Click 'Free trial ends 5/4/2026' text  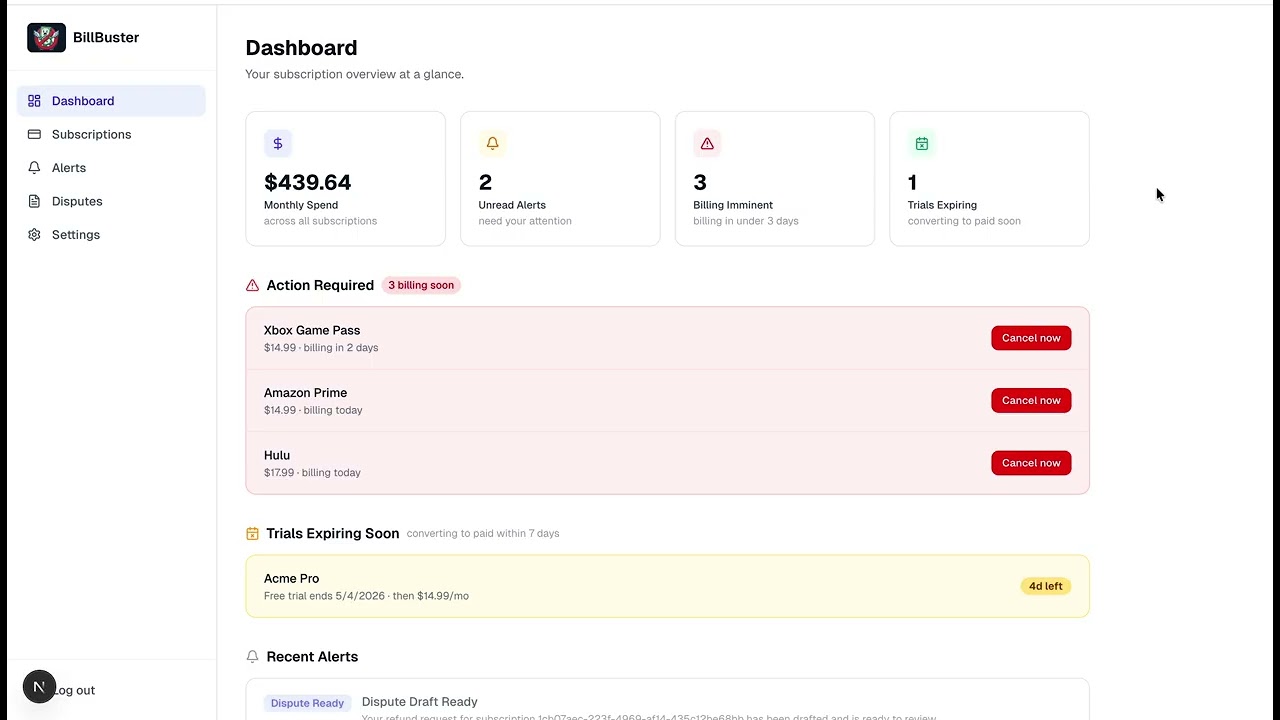coord(325,596)
